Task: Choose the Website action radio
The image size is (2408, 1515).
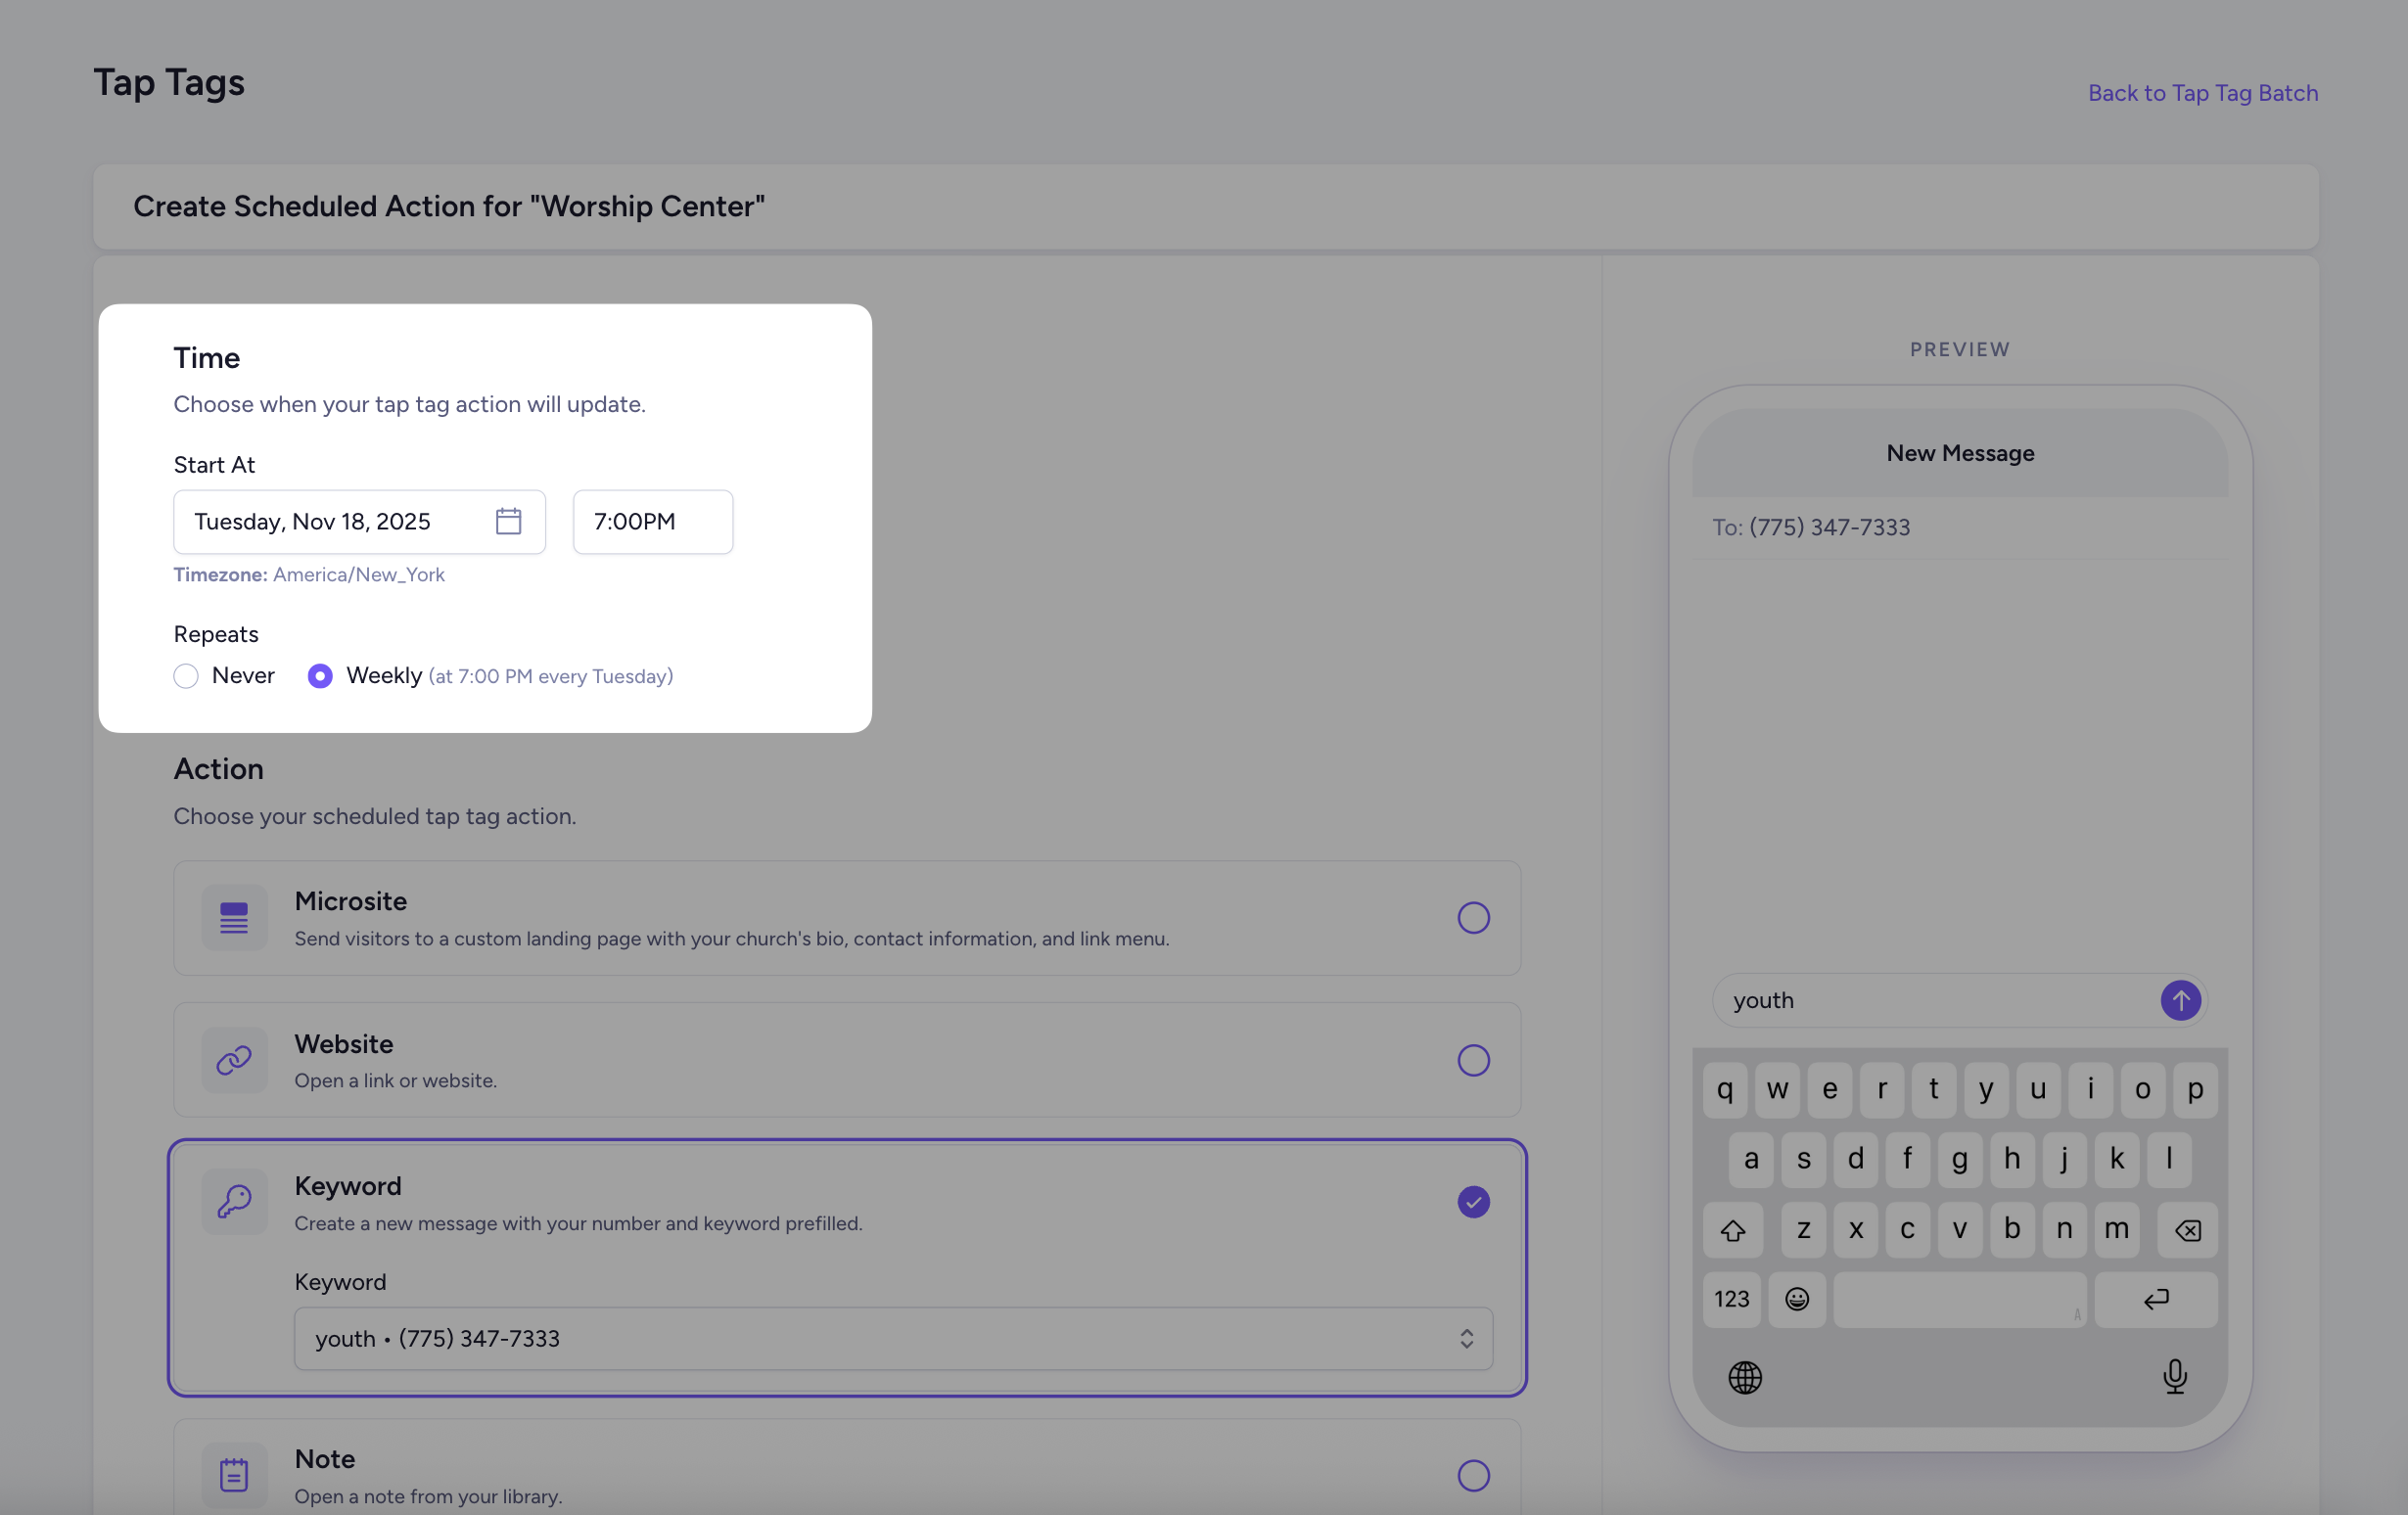Action: [1473, 1060]
